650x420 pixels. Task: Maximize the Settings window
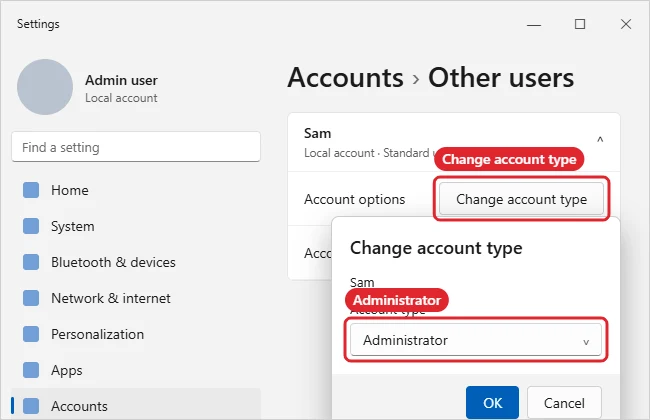click(x=580, y=24)
